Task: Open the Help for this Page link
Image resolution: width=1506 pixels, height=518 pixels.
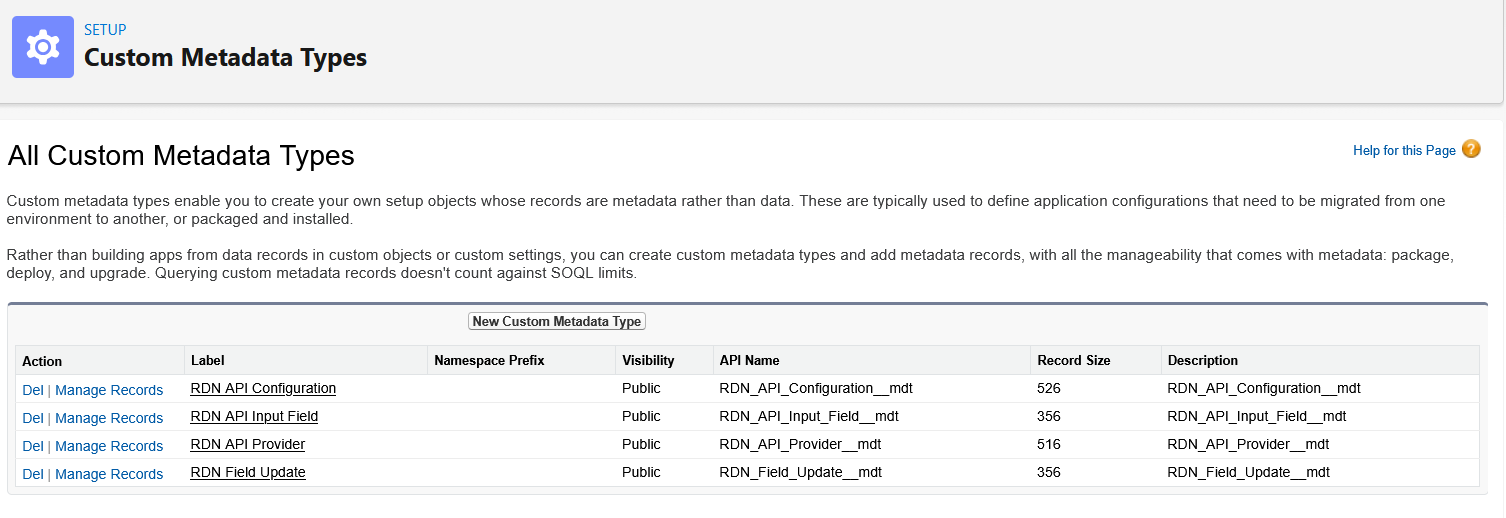Action: tap(1403, 150)
